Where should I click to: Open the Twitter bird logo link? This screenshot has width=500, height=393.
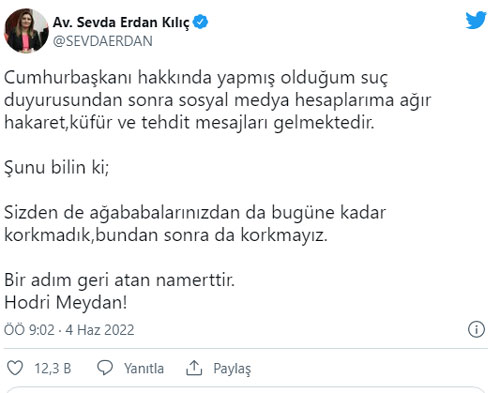(x=476, y=20)
